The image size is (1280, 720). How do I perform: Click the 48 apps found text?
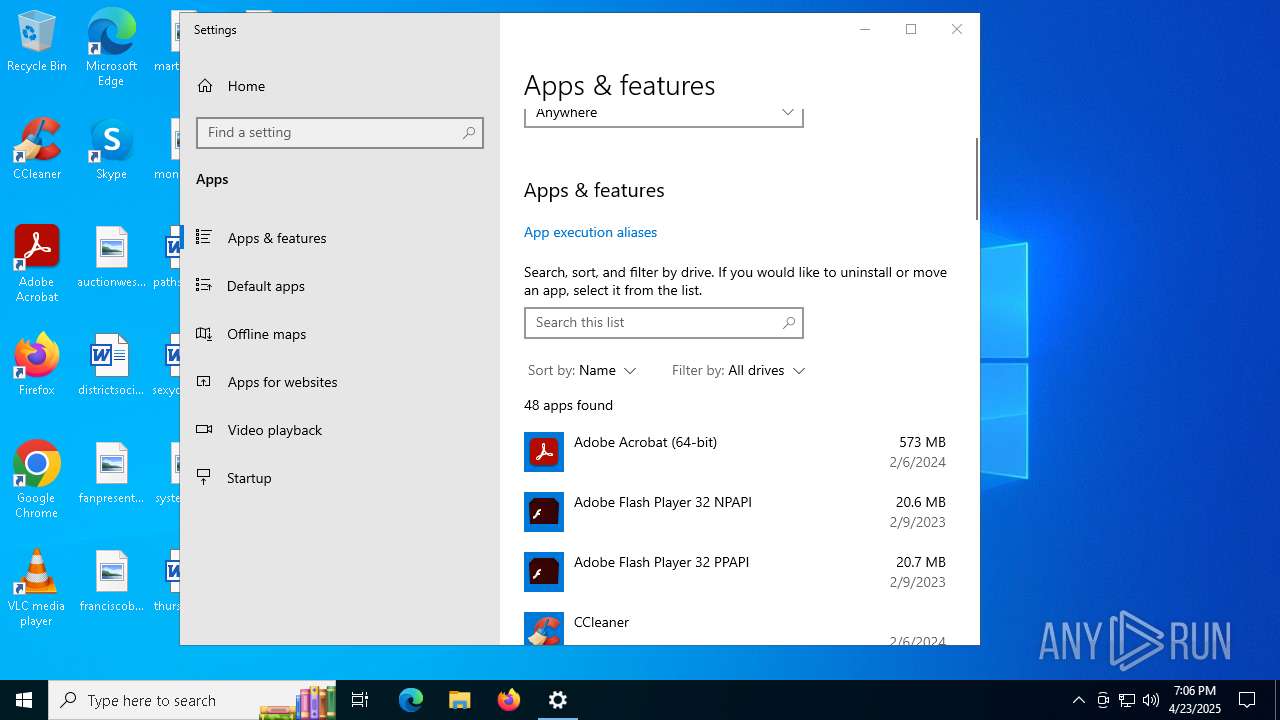coord(568,405)
